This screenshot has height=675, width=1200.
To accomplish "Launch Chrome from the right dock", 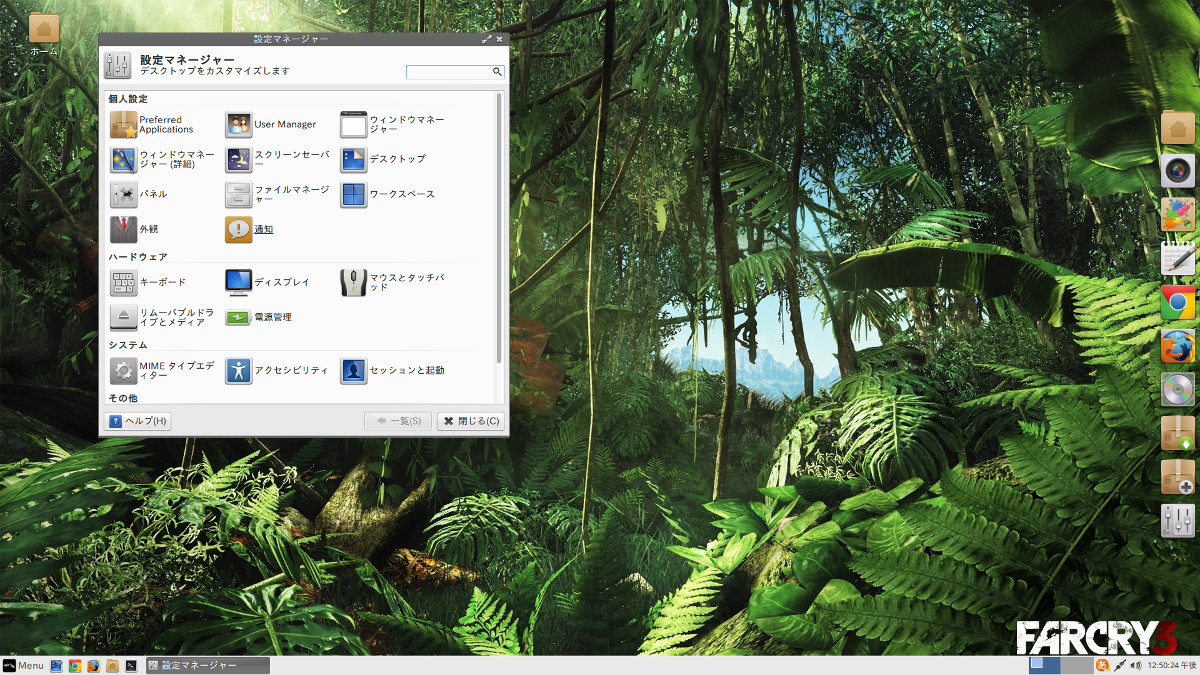I will point(1178,302).
